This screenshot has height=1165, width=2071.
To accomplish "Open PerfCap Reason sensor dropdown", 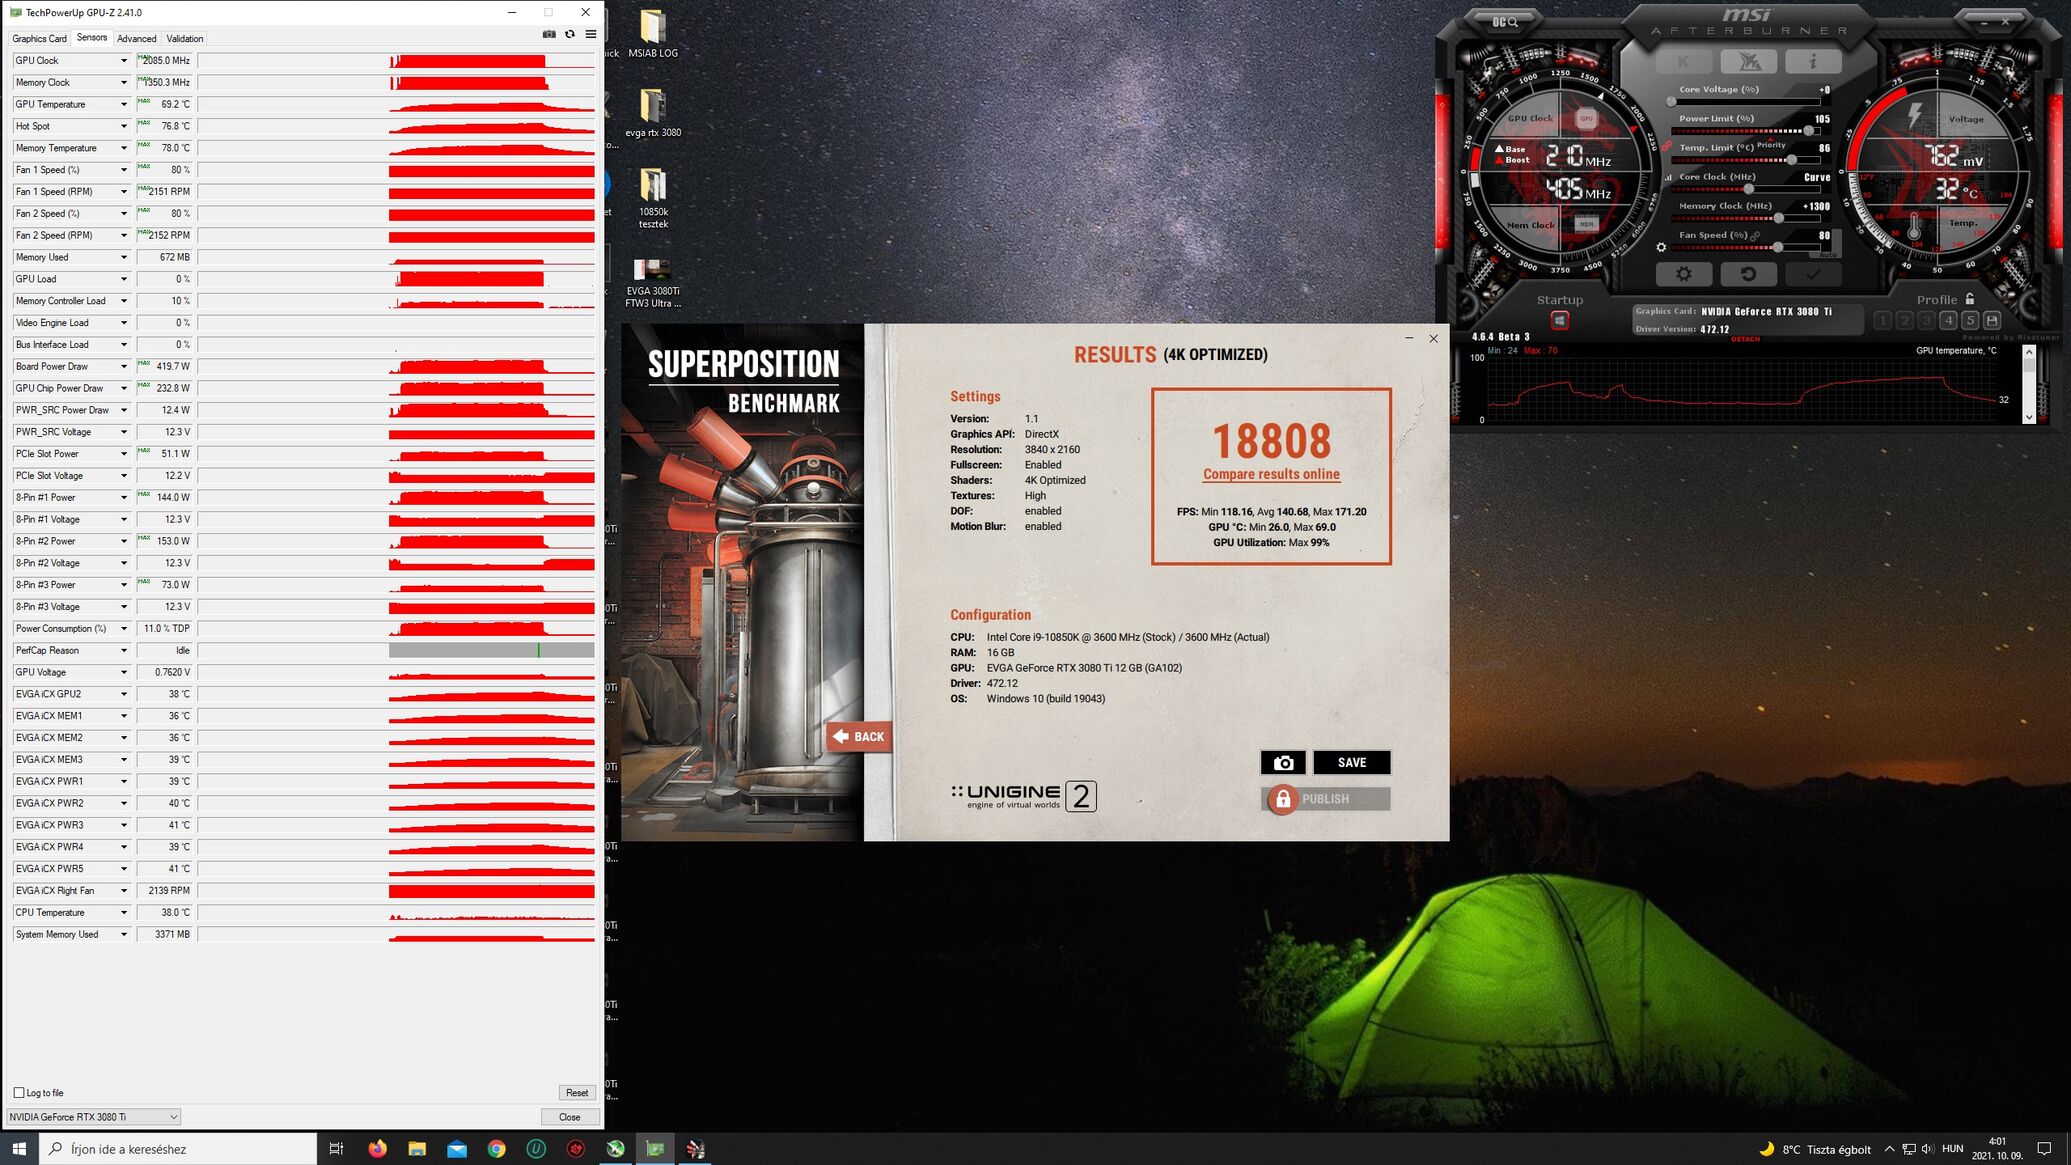I will (x=124, y=651).
